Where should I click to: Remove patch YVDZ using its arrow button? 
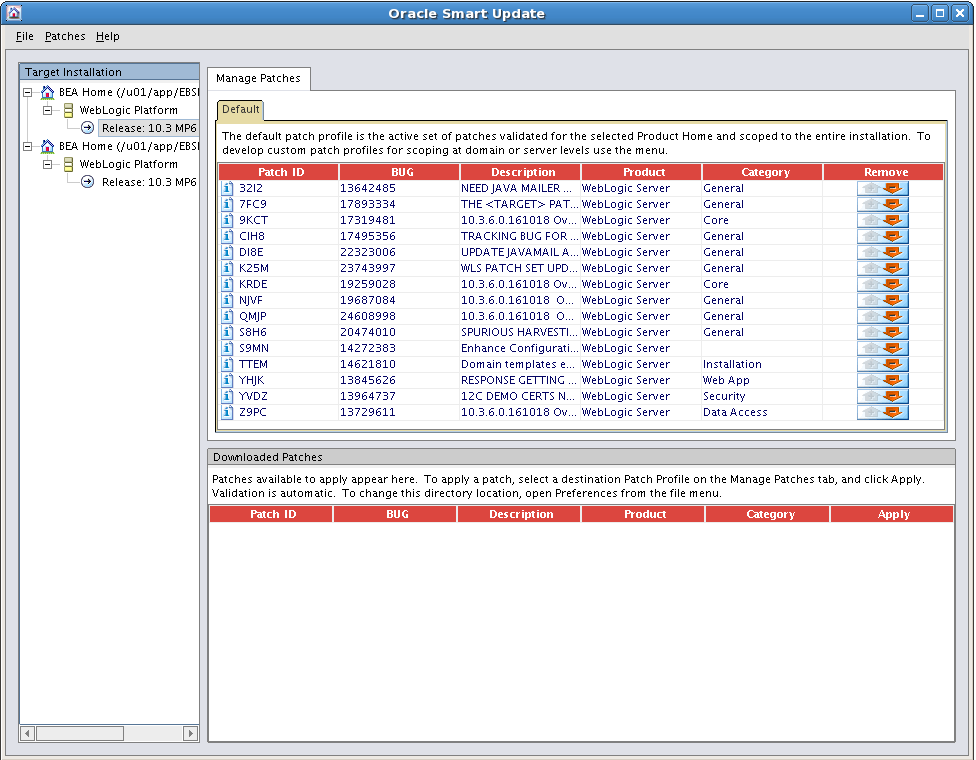coord(883,396)
